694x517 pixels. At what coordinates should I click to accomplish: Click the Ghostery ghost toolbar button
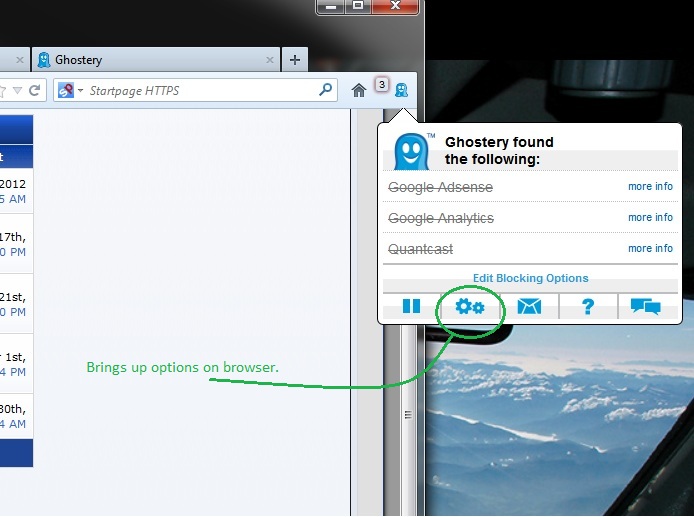tap(401, 90)
